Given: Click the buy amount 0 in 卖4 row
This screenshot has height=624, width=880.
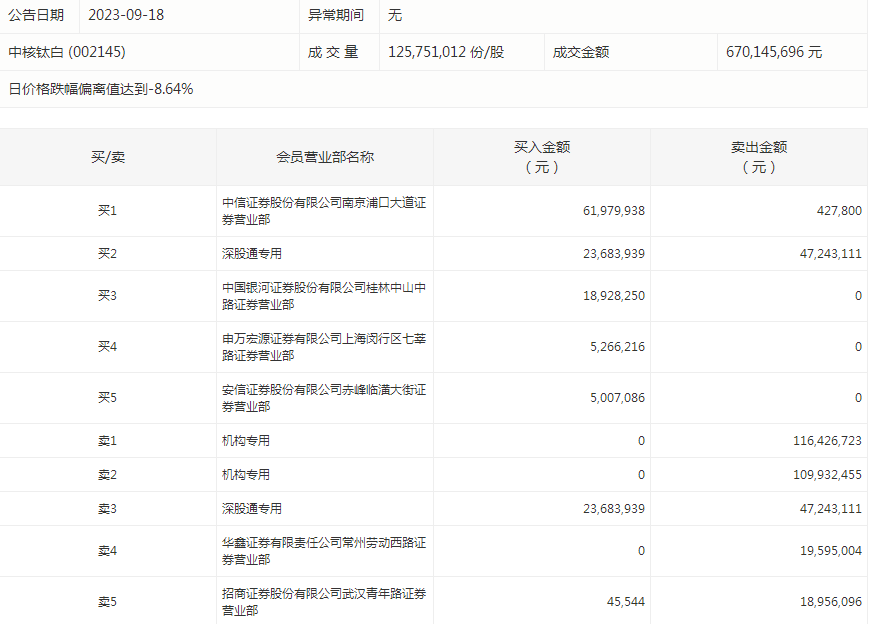Looking at the screenshot, I should tap(641, 551).
